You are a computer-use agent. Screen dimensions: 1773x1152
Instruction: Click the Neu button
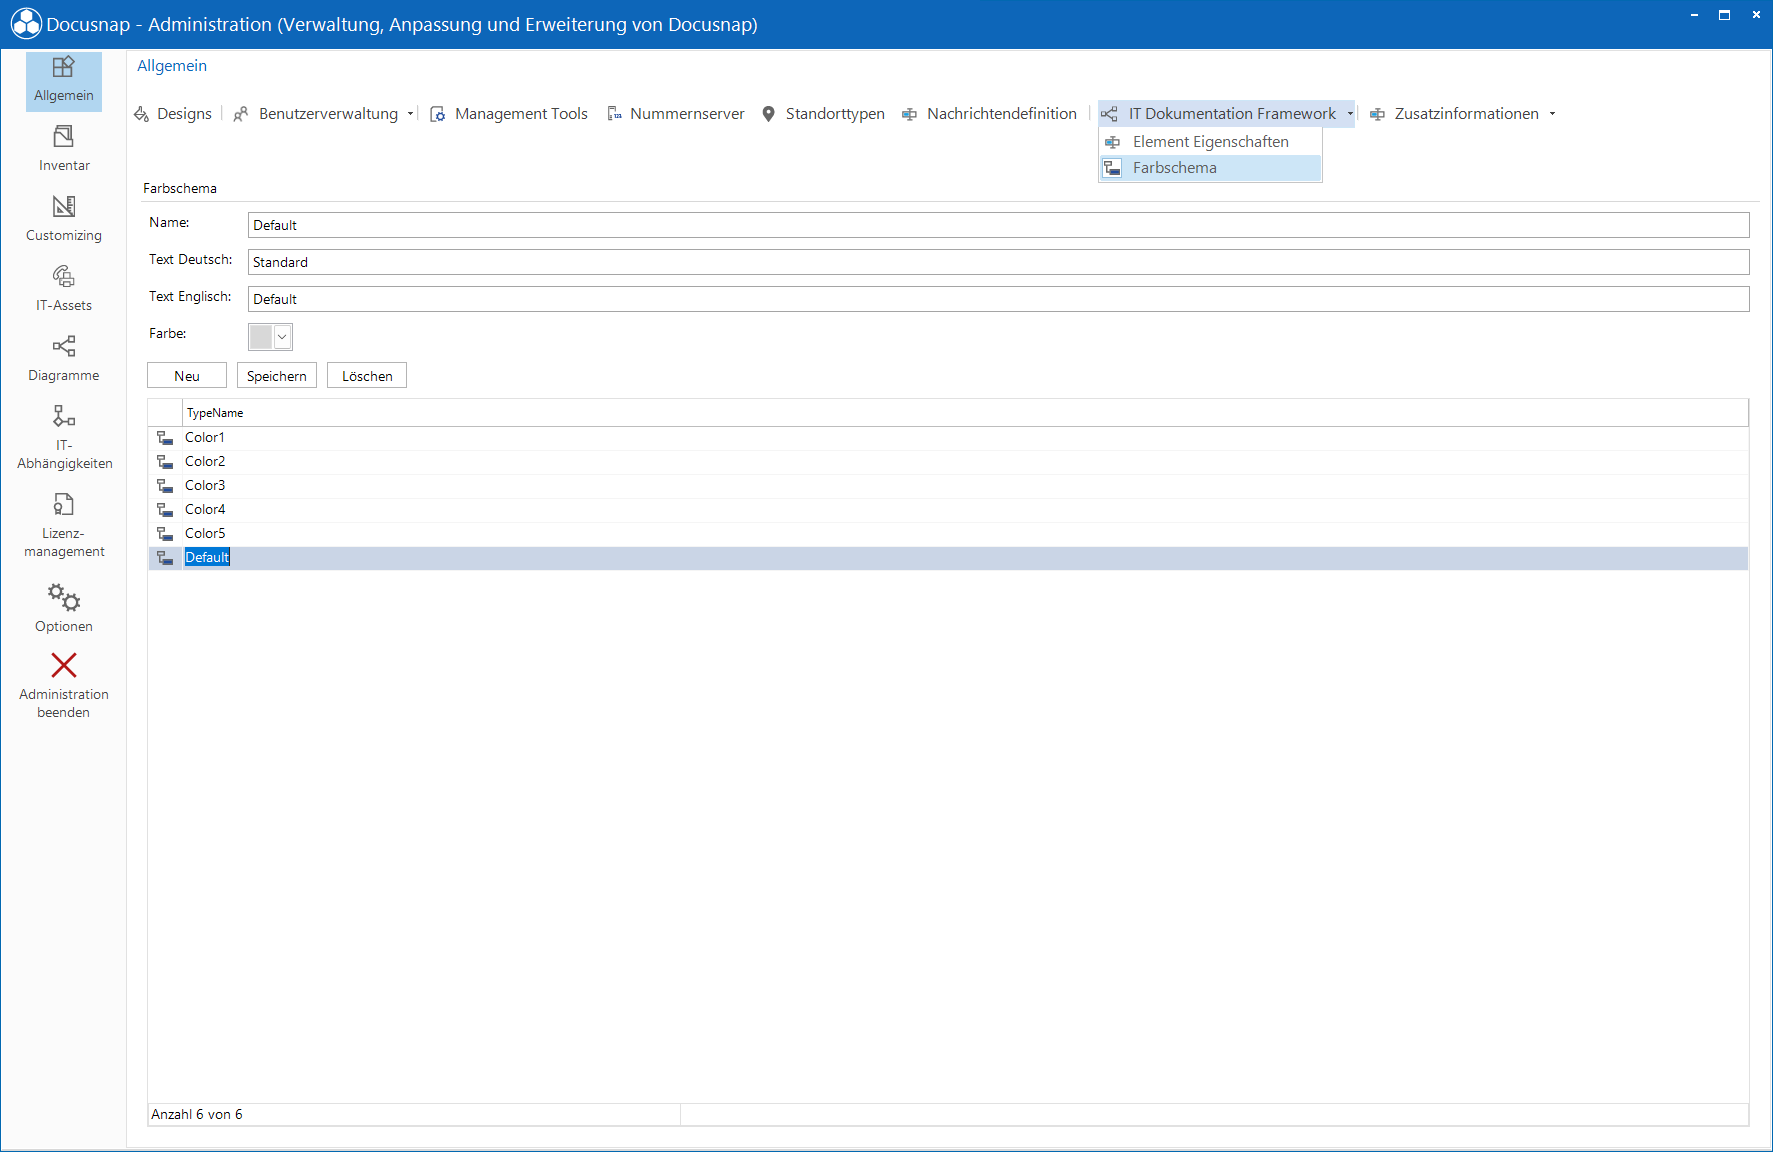[x=187, y=376]
